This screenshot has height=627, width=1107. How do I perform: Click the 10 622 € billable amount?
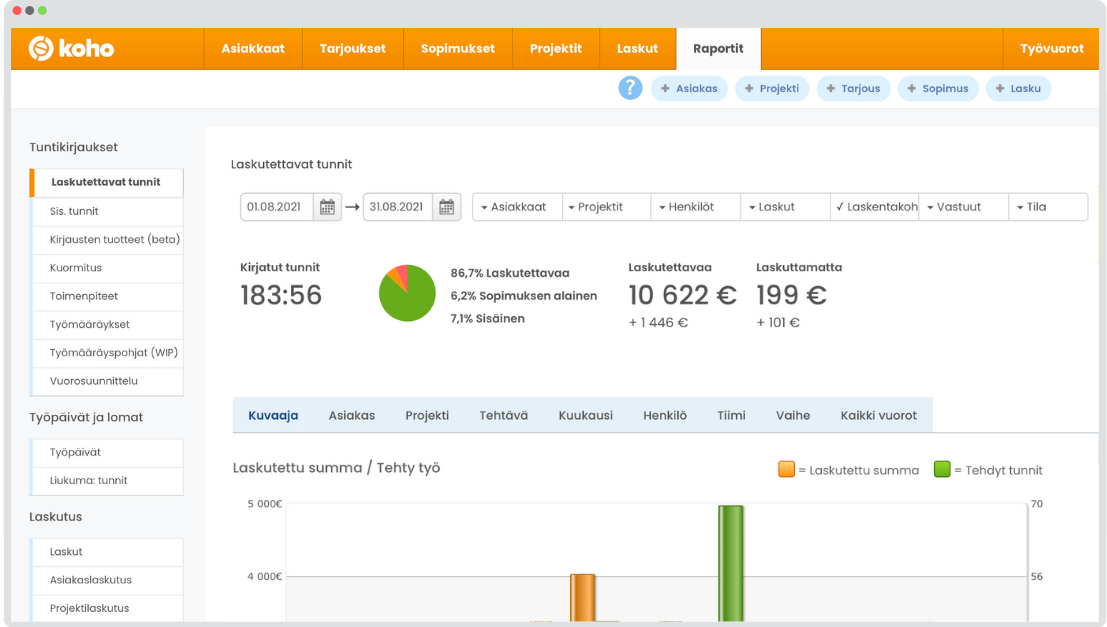coord(683,295)
